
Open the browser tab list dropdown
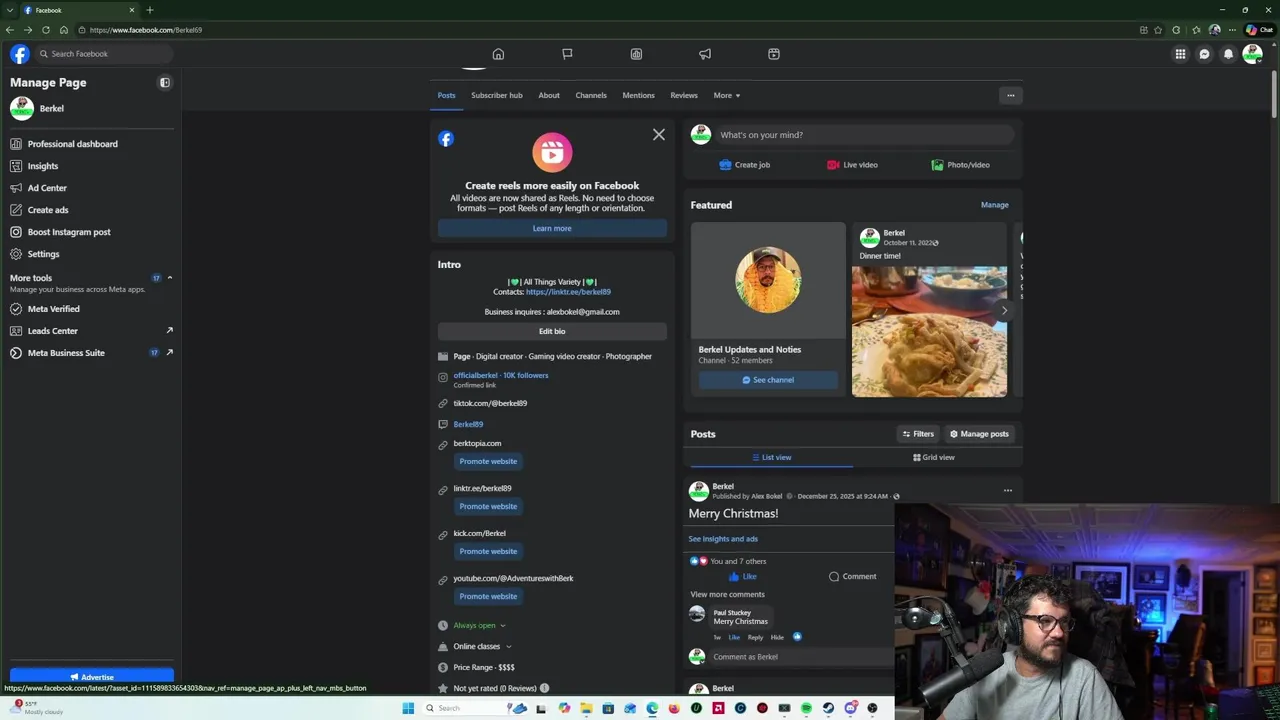(9, 10)
